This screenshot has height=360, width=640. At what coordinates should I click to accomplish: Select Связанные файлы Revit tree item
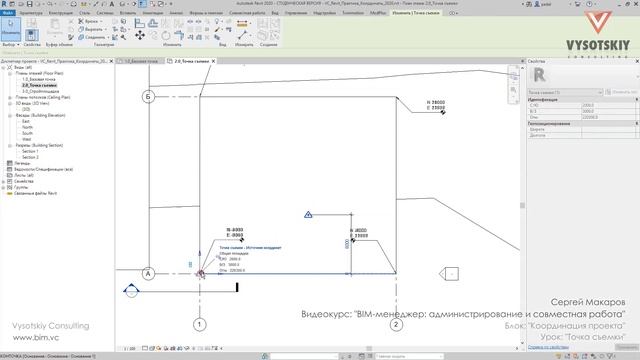click(35, 193)
